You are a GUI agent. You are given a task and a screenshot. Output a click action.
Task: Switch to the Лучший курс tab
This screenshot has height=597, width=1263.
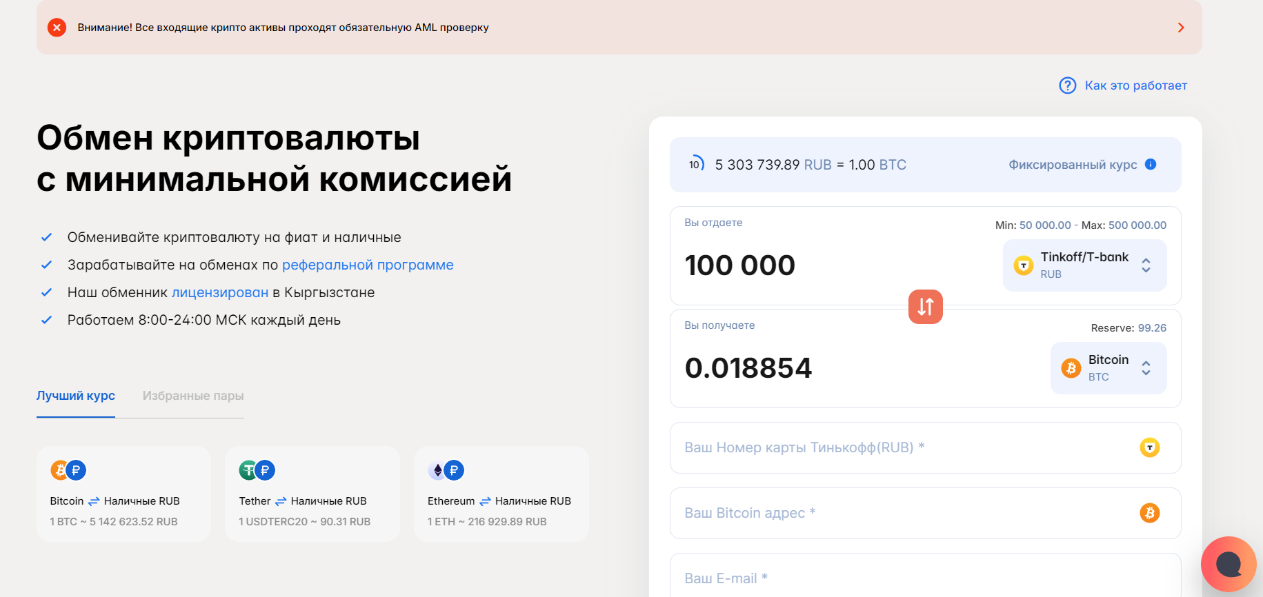click(76, 396)
